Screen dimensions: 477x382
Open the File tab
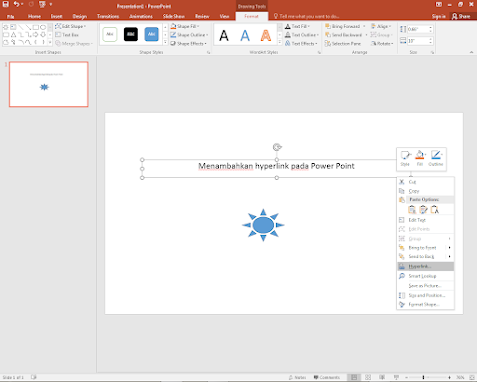(x=10, y=16)
